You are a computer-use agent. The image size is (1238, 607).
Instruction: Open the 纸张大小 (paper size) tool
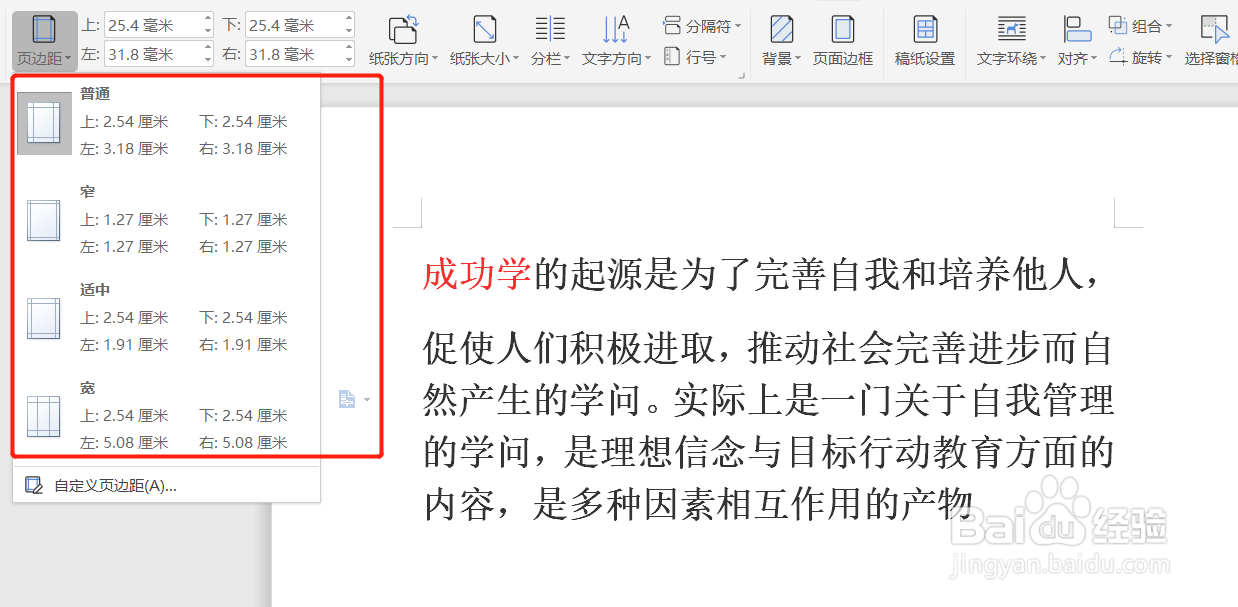tap(484, 33)
